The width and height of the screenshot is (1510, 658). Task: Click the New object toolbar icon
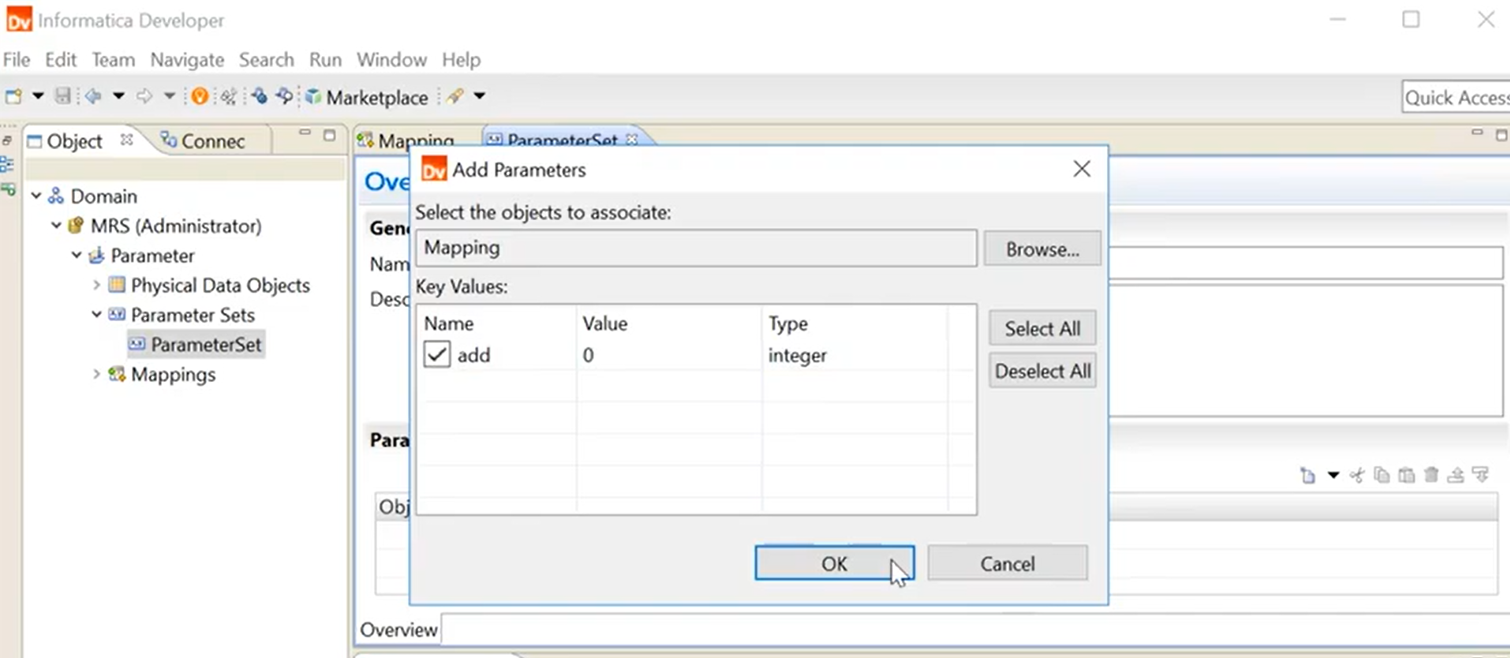14,96
